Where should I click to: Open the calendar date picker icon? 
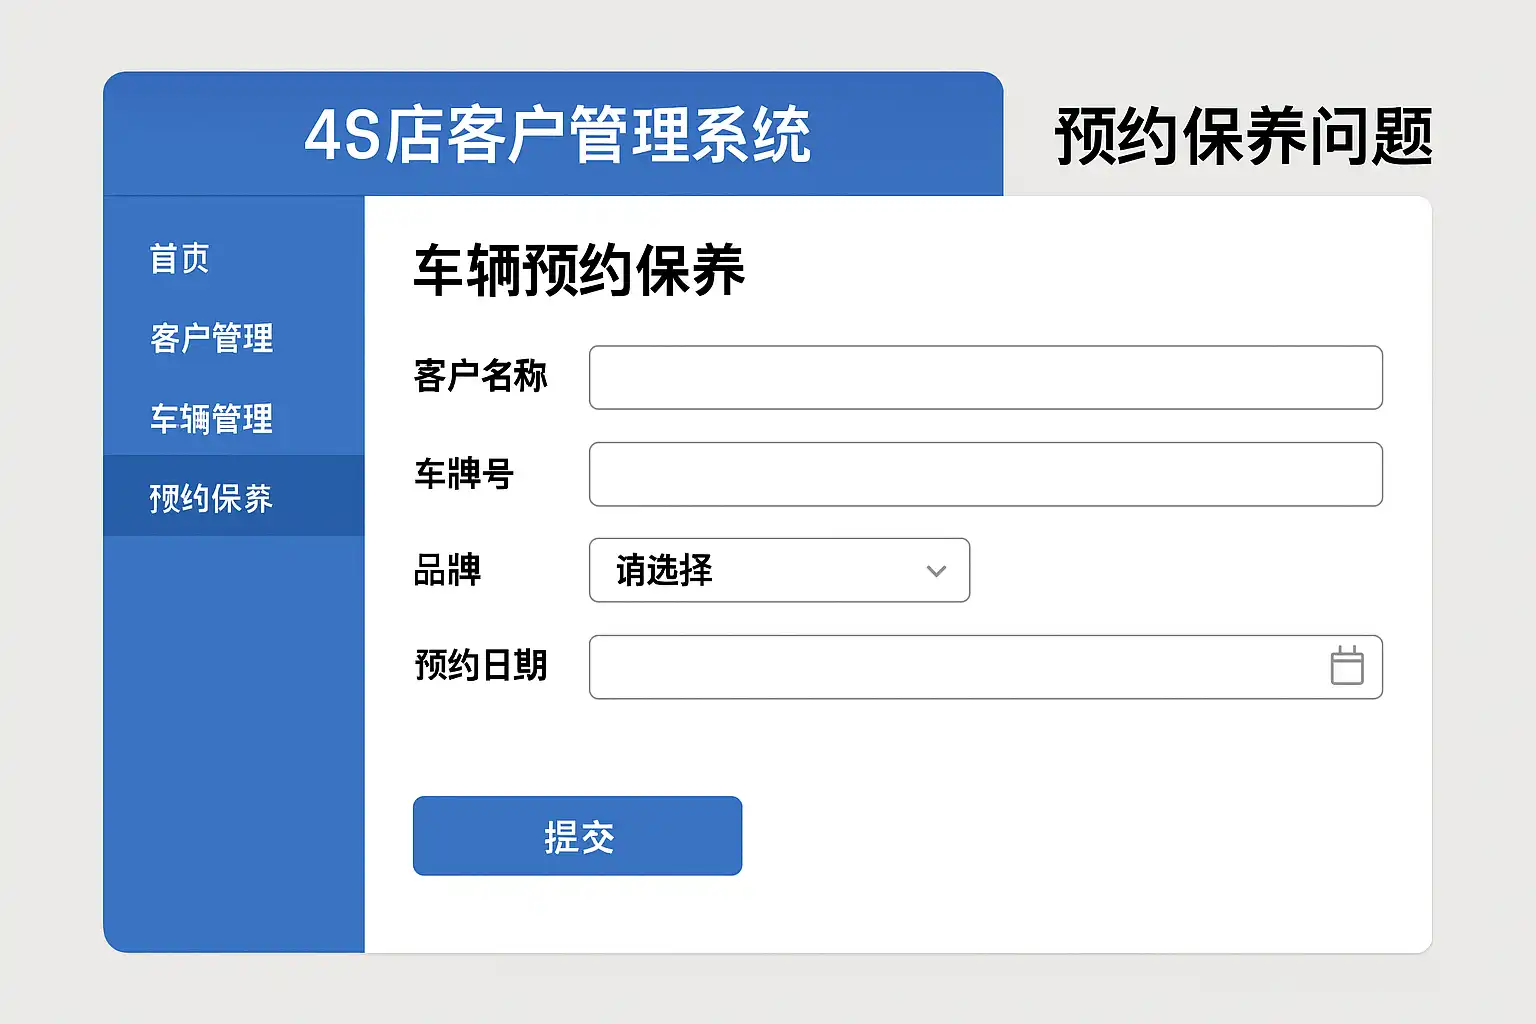[1346, 666]
